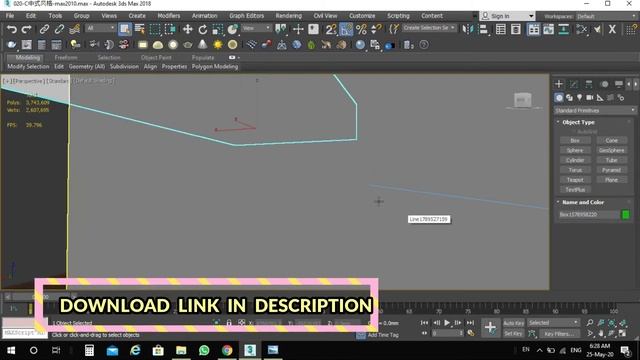Select the Lights category icon
The image size is (640, 360).
[x=579, y=98]
